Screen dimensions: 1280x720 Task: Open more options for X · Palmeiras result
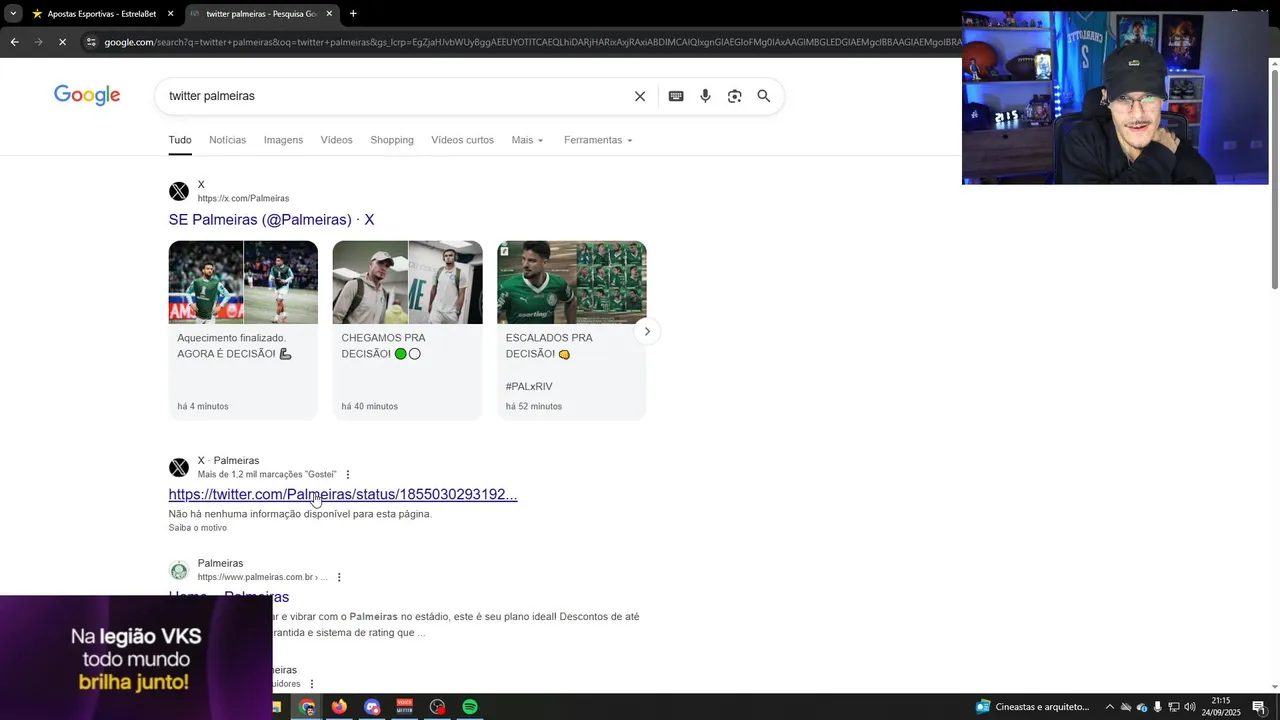point(348,474)
